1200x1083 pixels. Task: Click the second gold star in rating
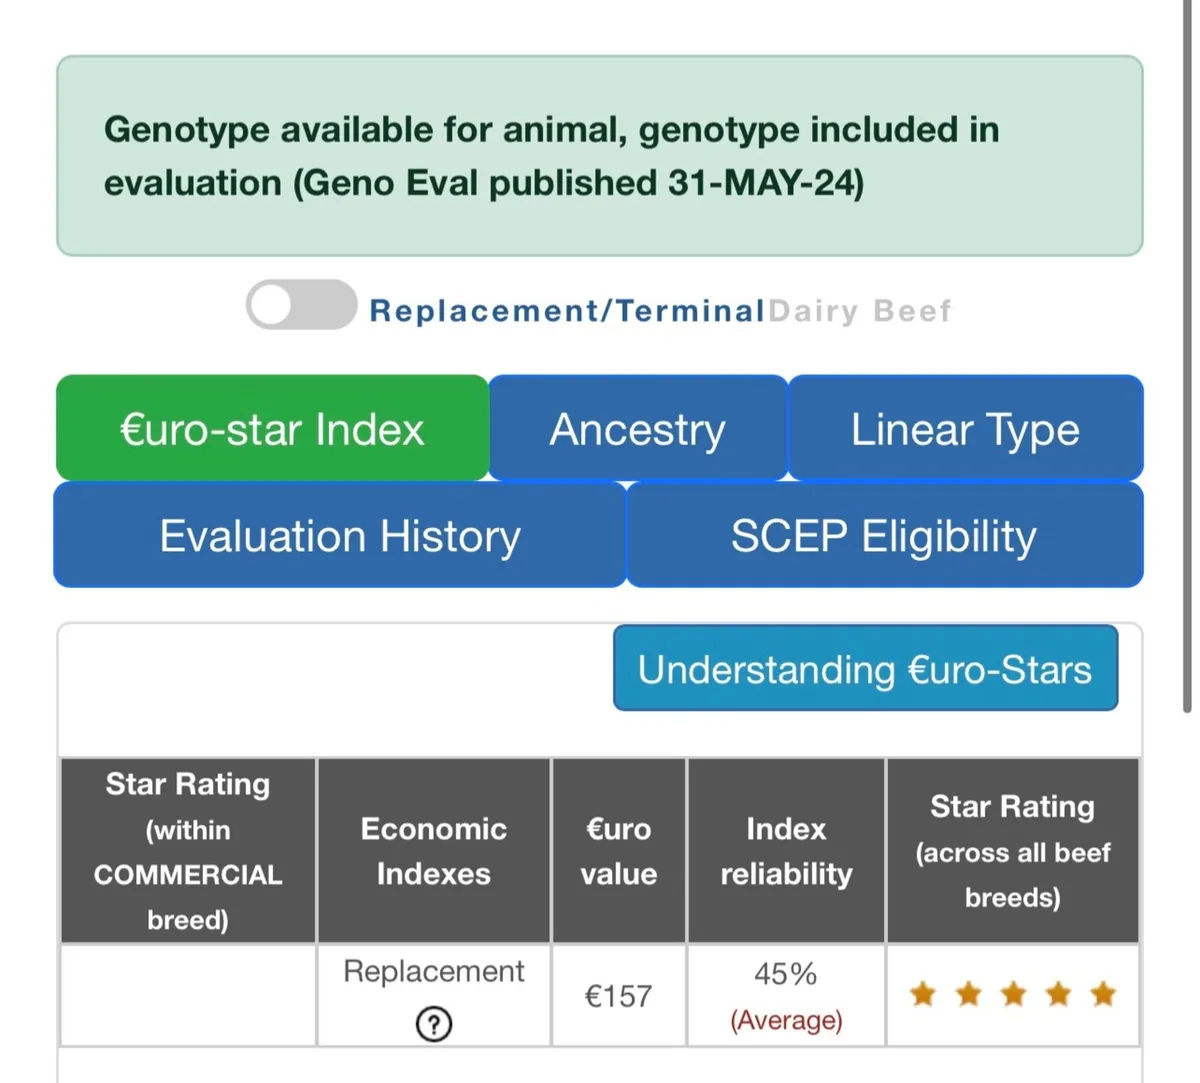968,994
